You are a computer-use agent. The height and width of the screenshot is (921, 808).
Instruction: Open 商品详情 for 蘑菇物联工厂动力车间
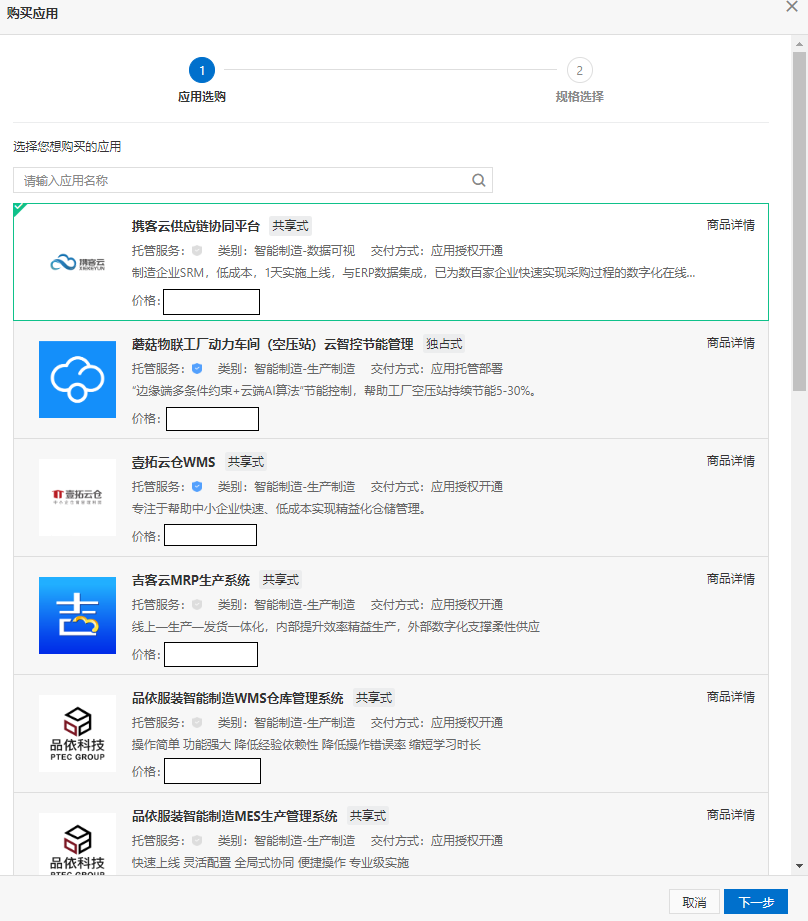pyautogui.click(x=730, y=343)
